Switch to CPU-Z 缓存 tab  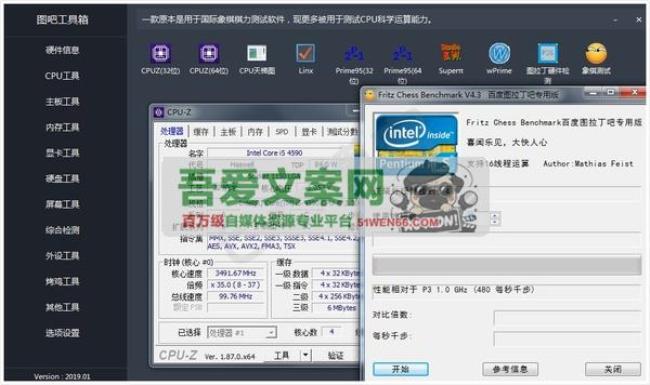(x=201, y=132)
